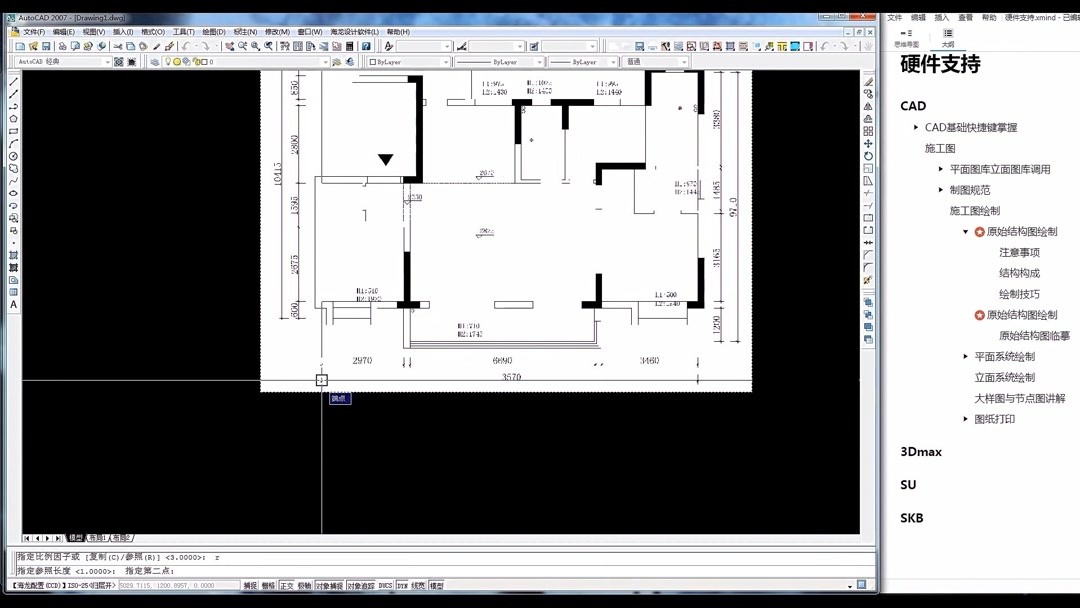This screenshot has width=1080, height=608.
Task: Click the Save icon in toolbar
Action: [46, 46]
